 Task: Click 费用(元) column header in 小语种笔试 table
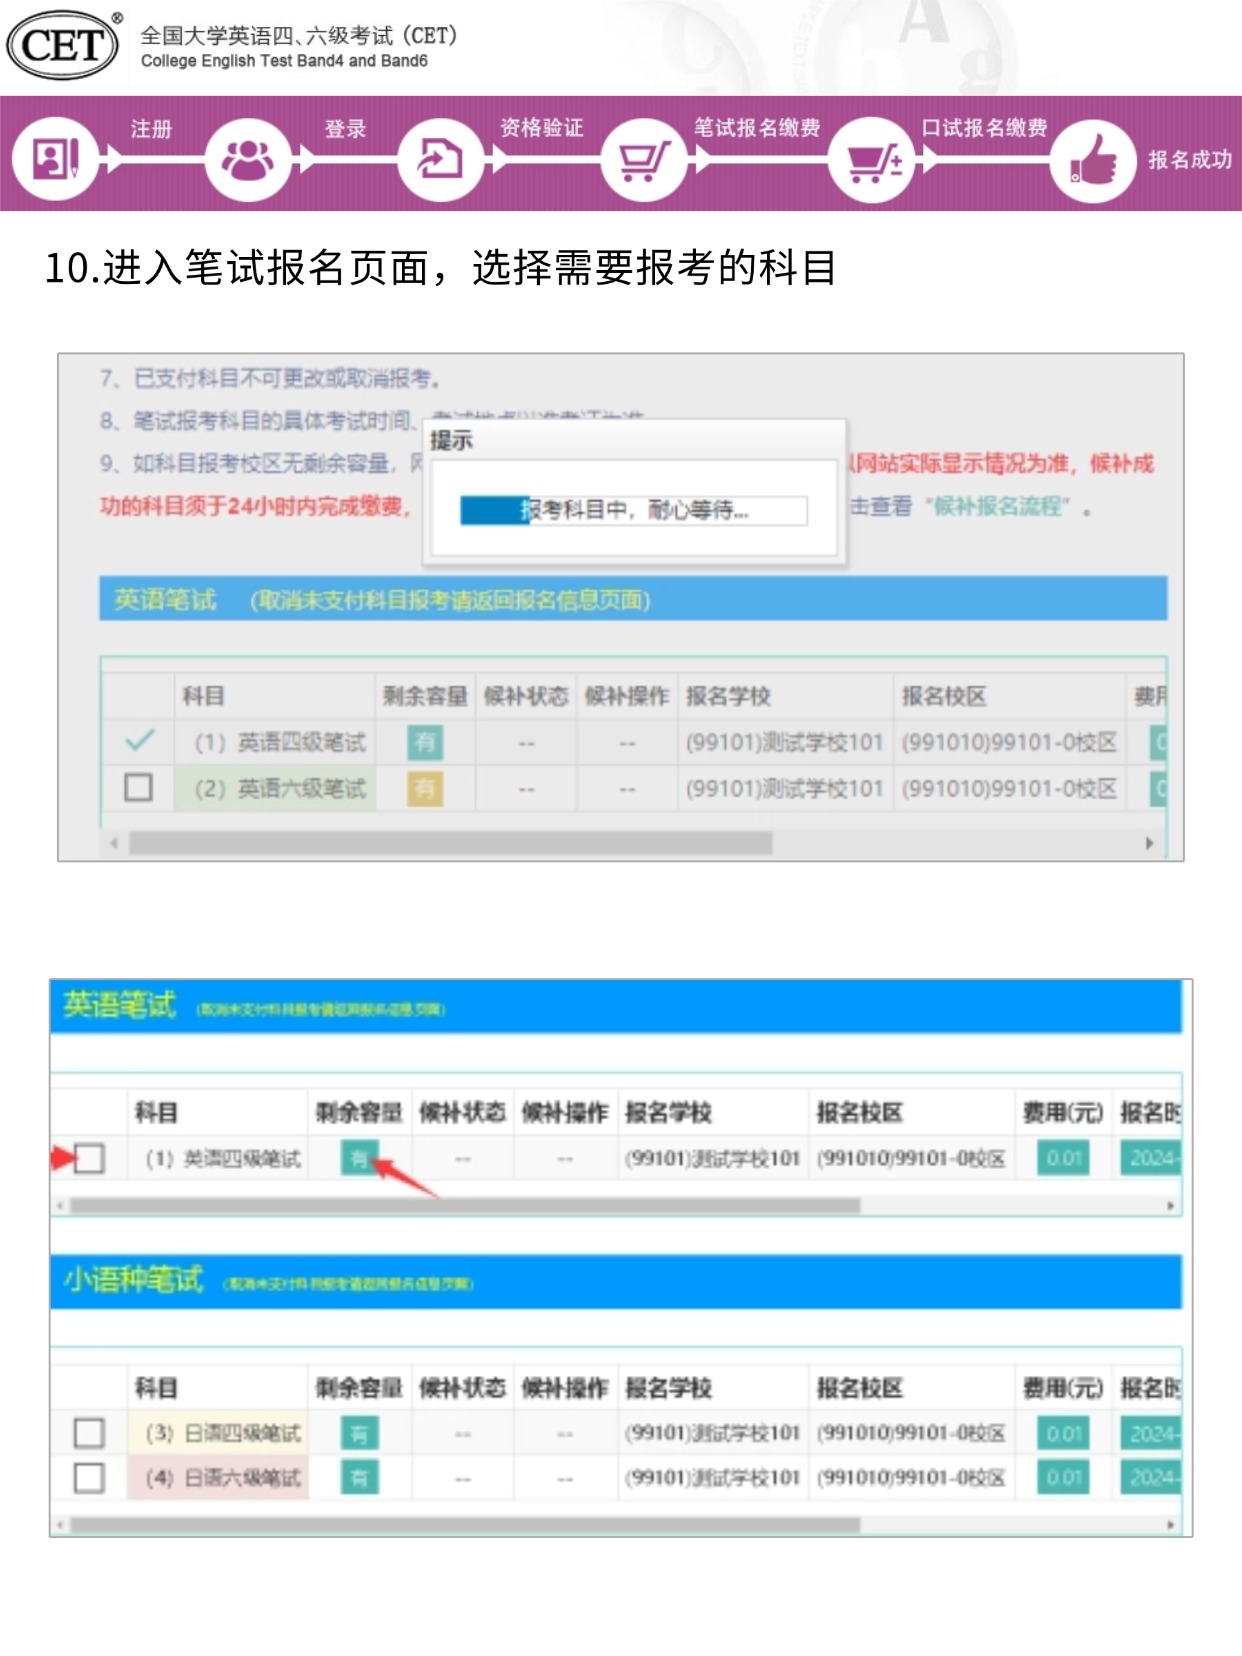[x=1062, y=1388]
